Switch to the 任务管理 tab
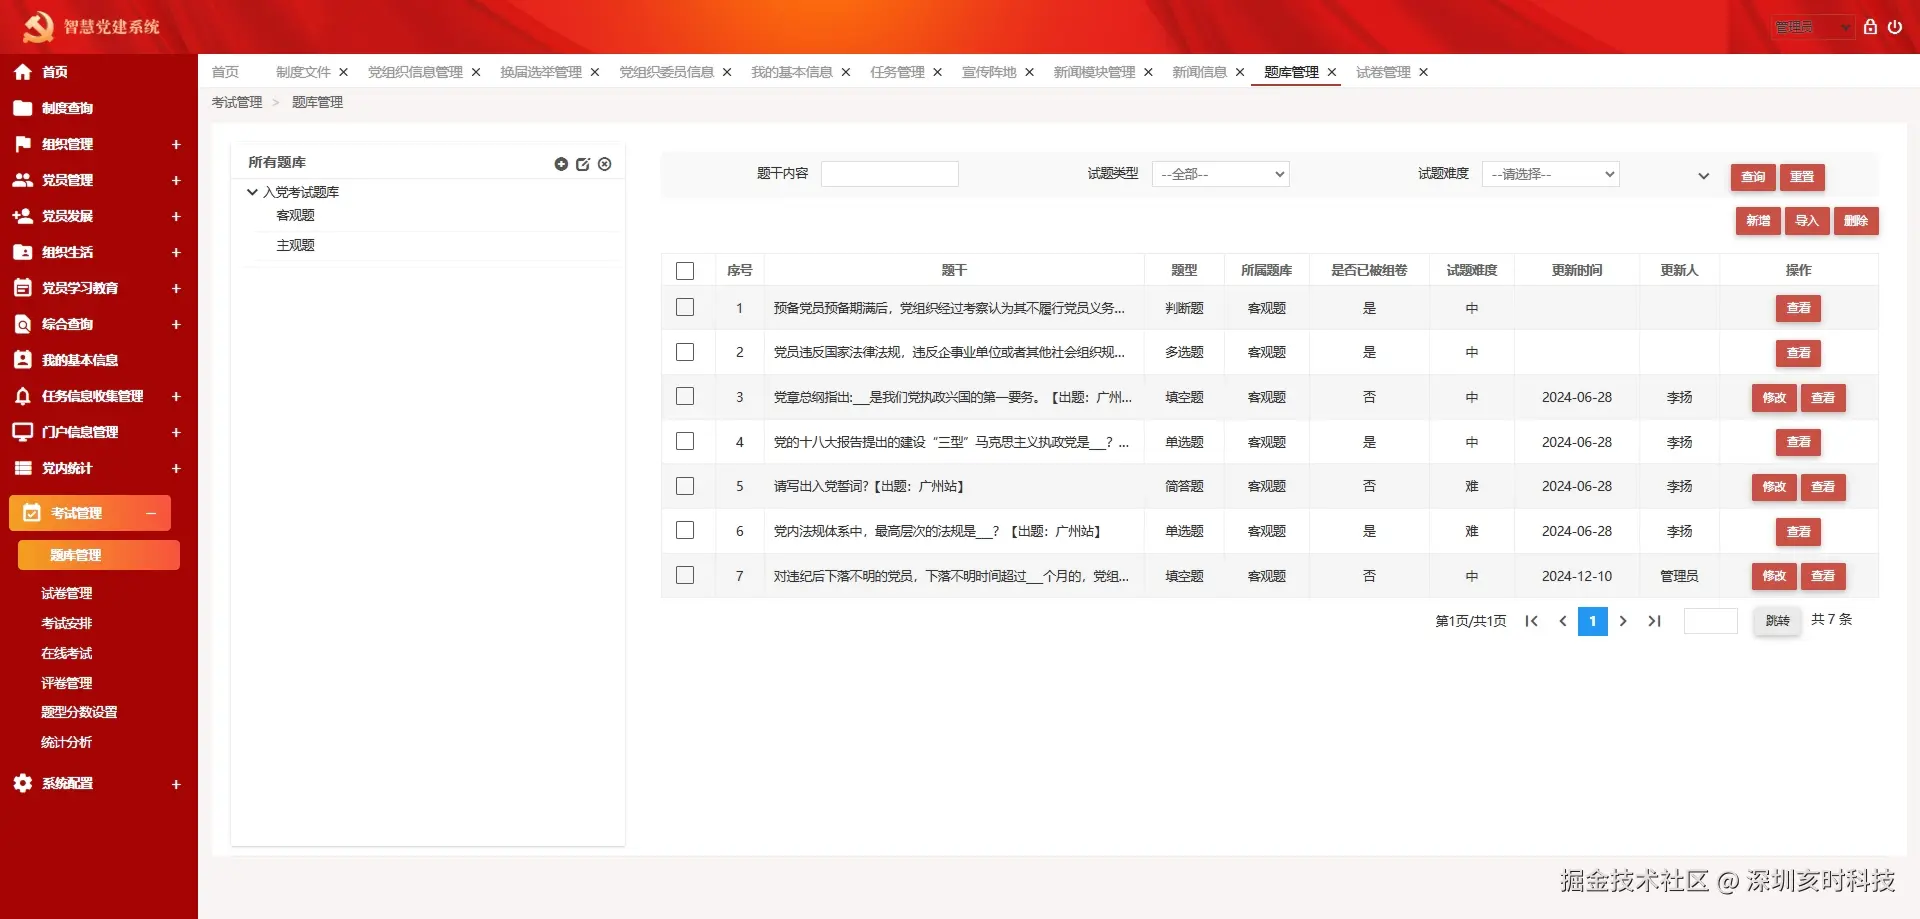 click(897, 72)
